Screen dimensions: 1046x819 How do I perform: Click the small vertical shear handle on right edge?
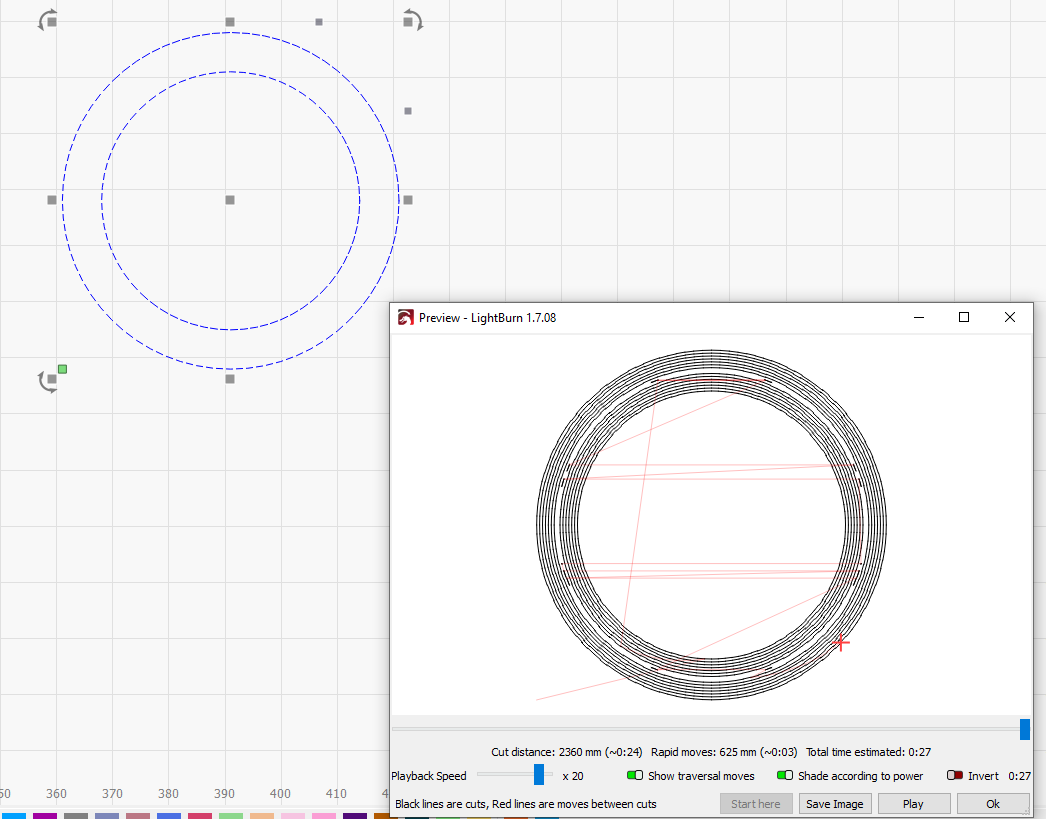click(408, 111)
